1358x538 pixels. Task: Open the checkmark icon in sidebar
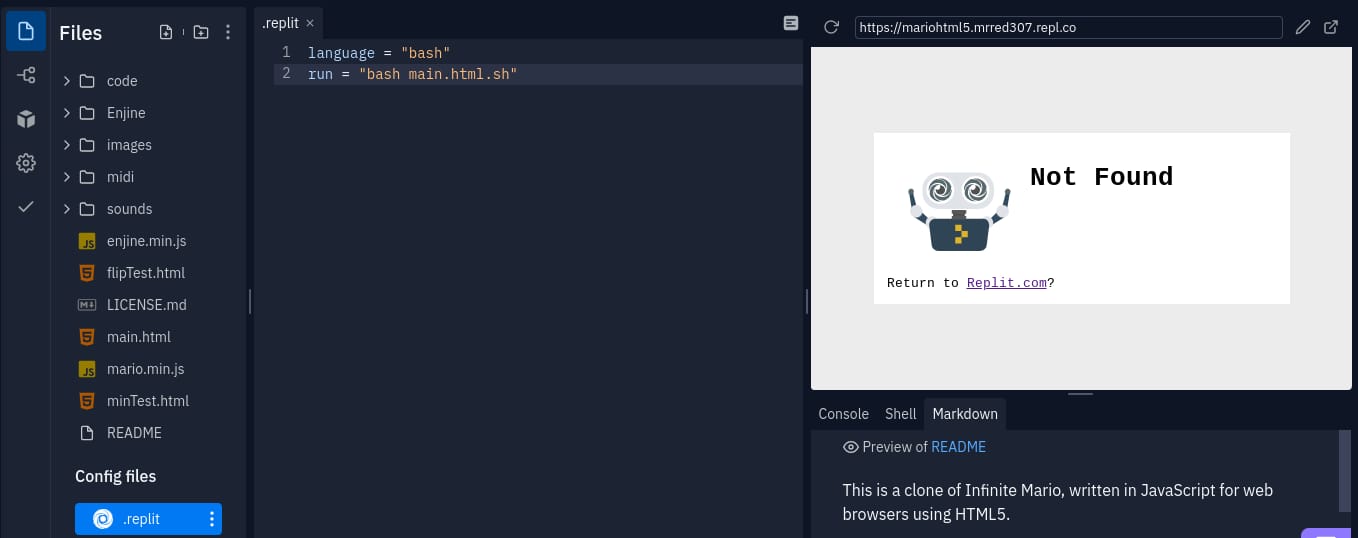pos(26,207)
